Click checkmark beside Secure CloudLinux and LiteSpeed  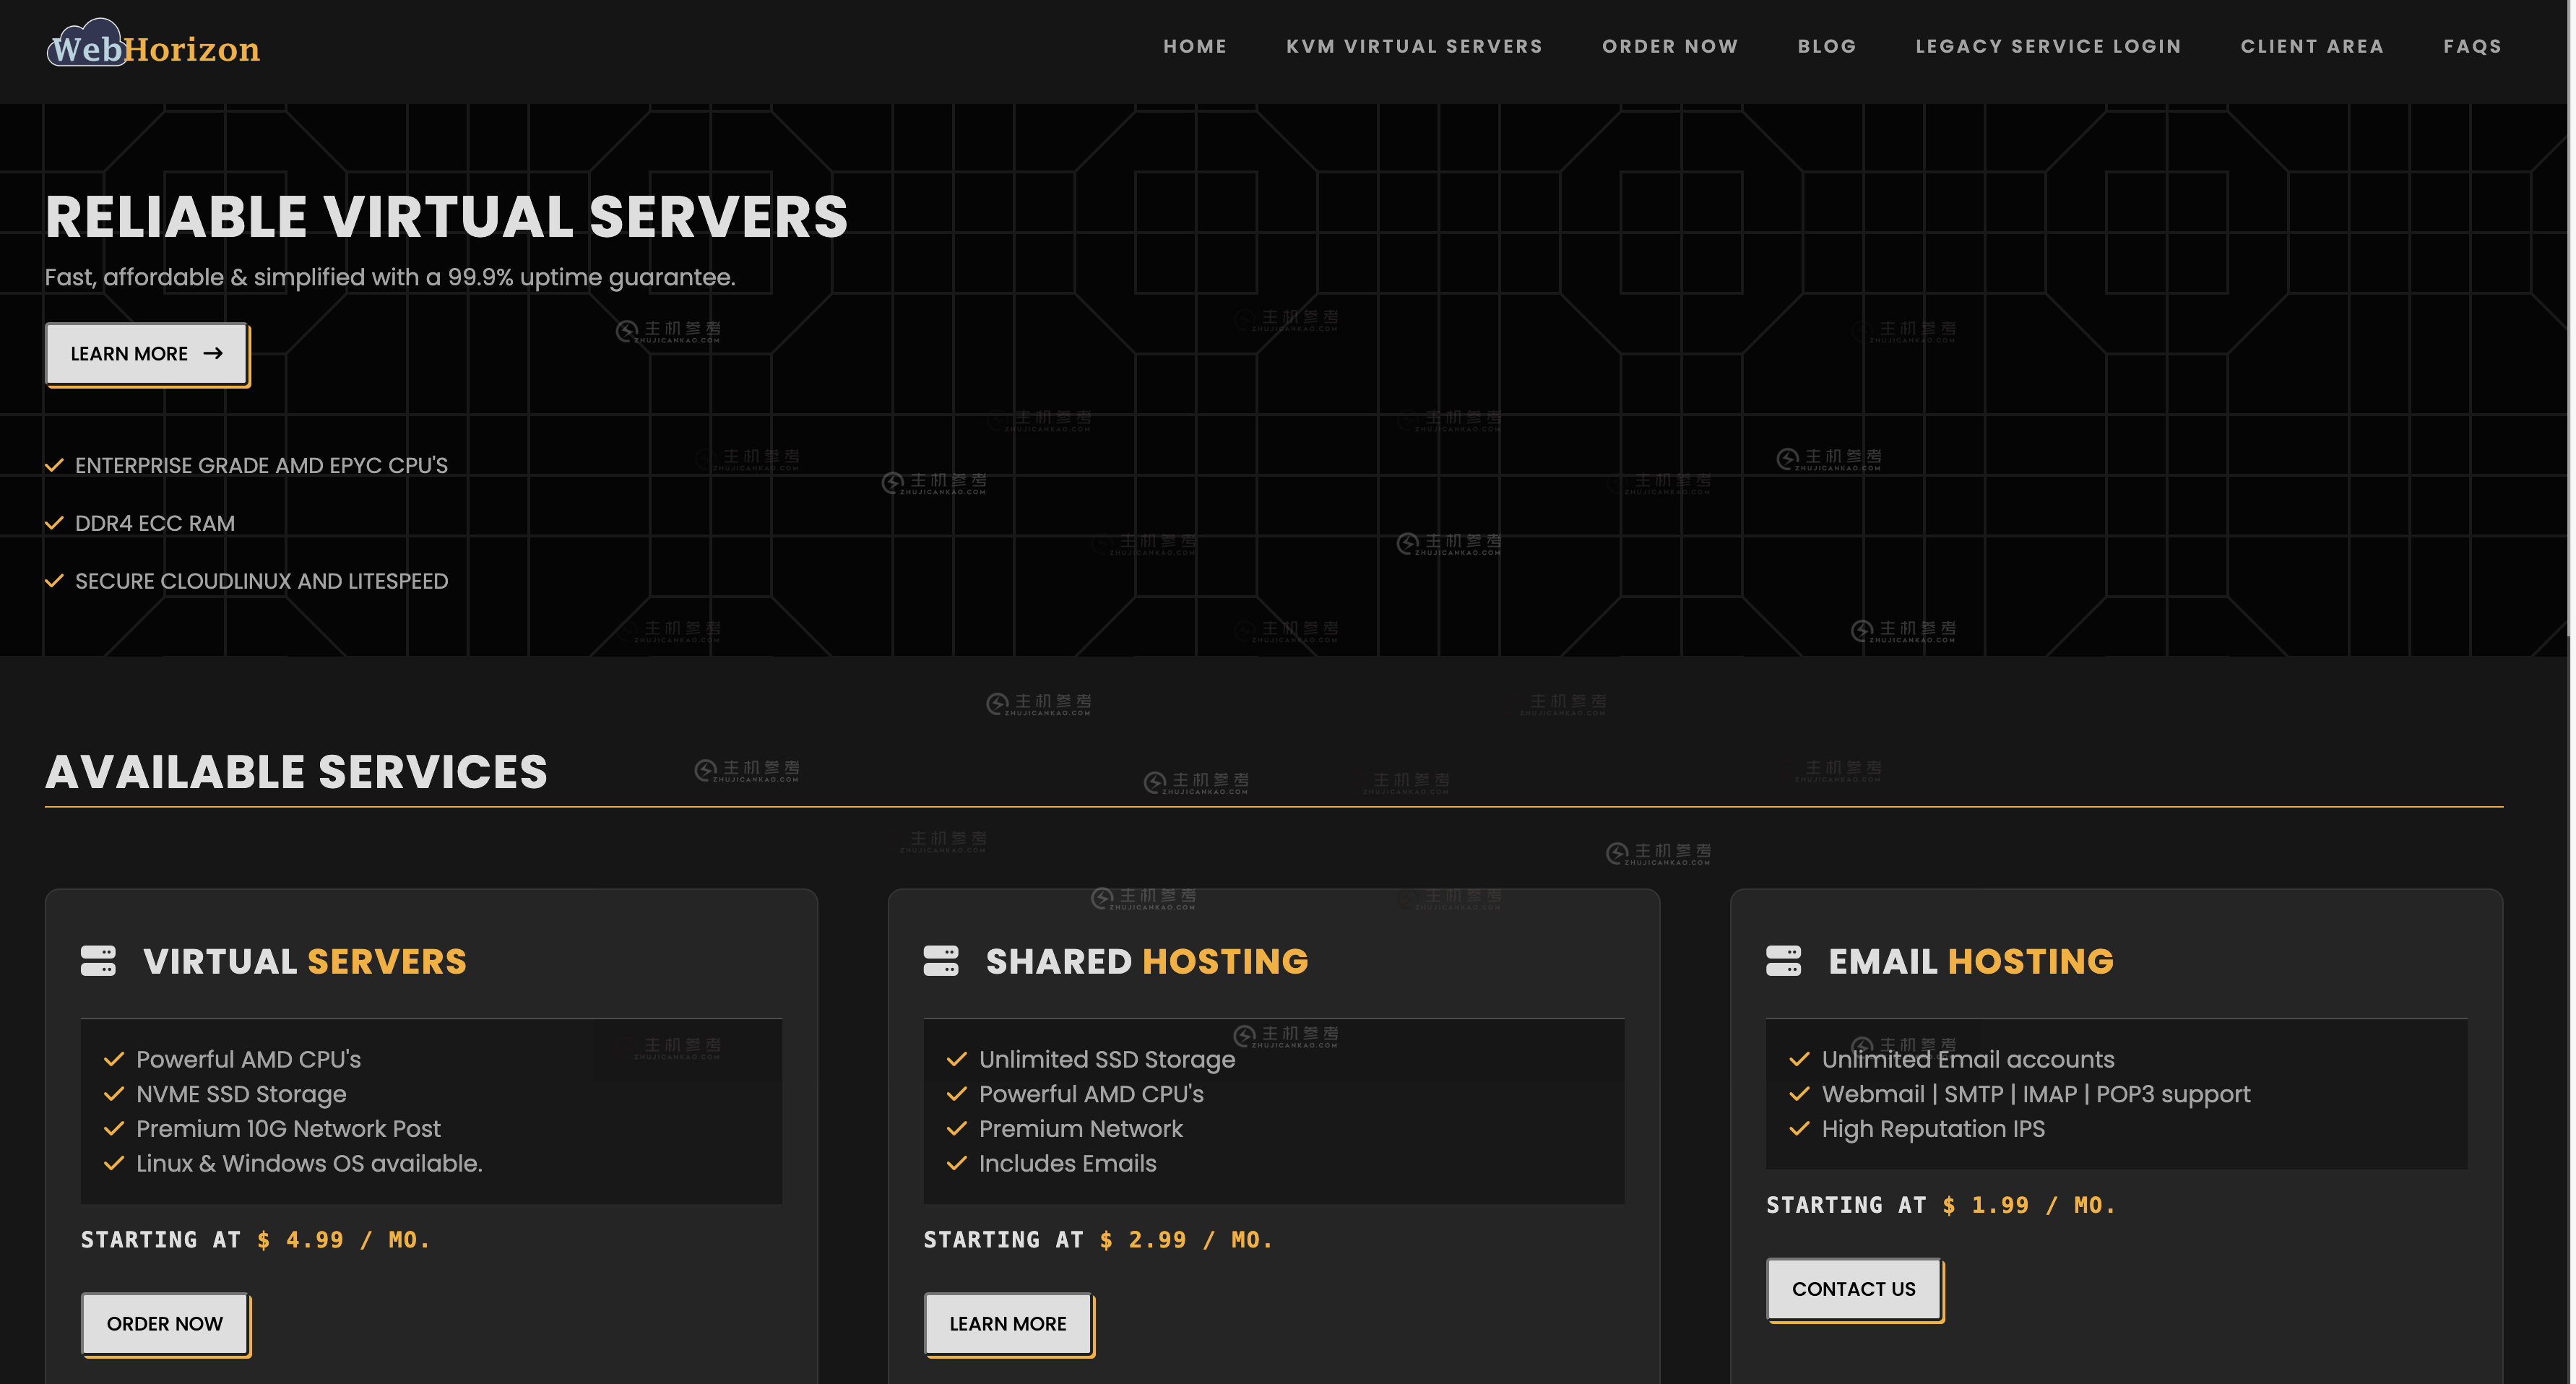click(x=55, y=581)
